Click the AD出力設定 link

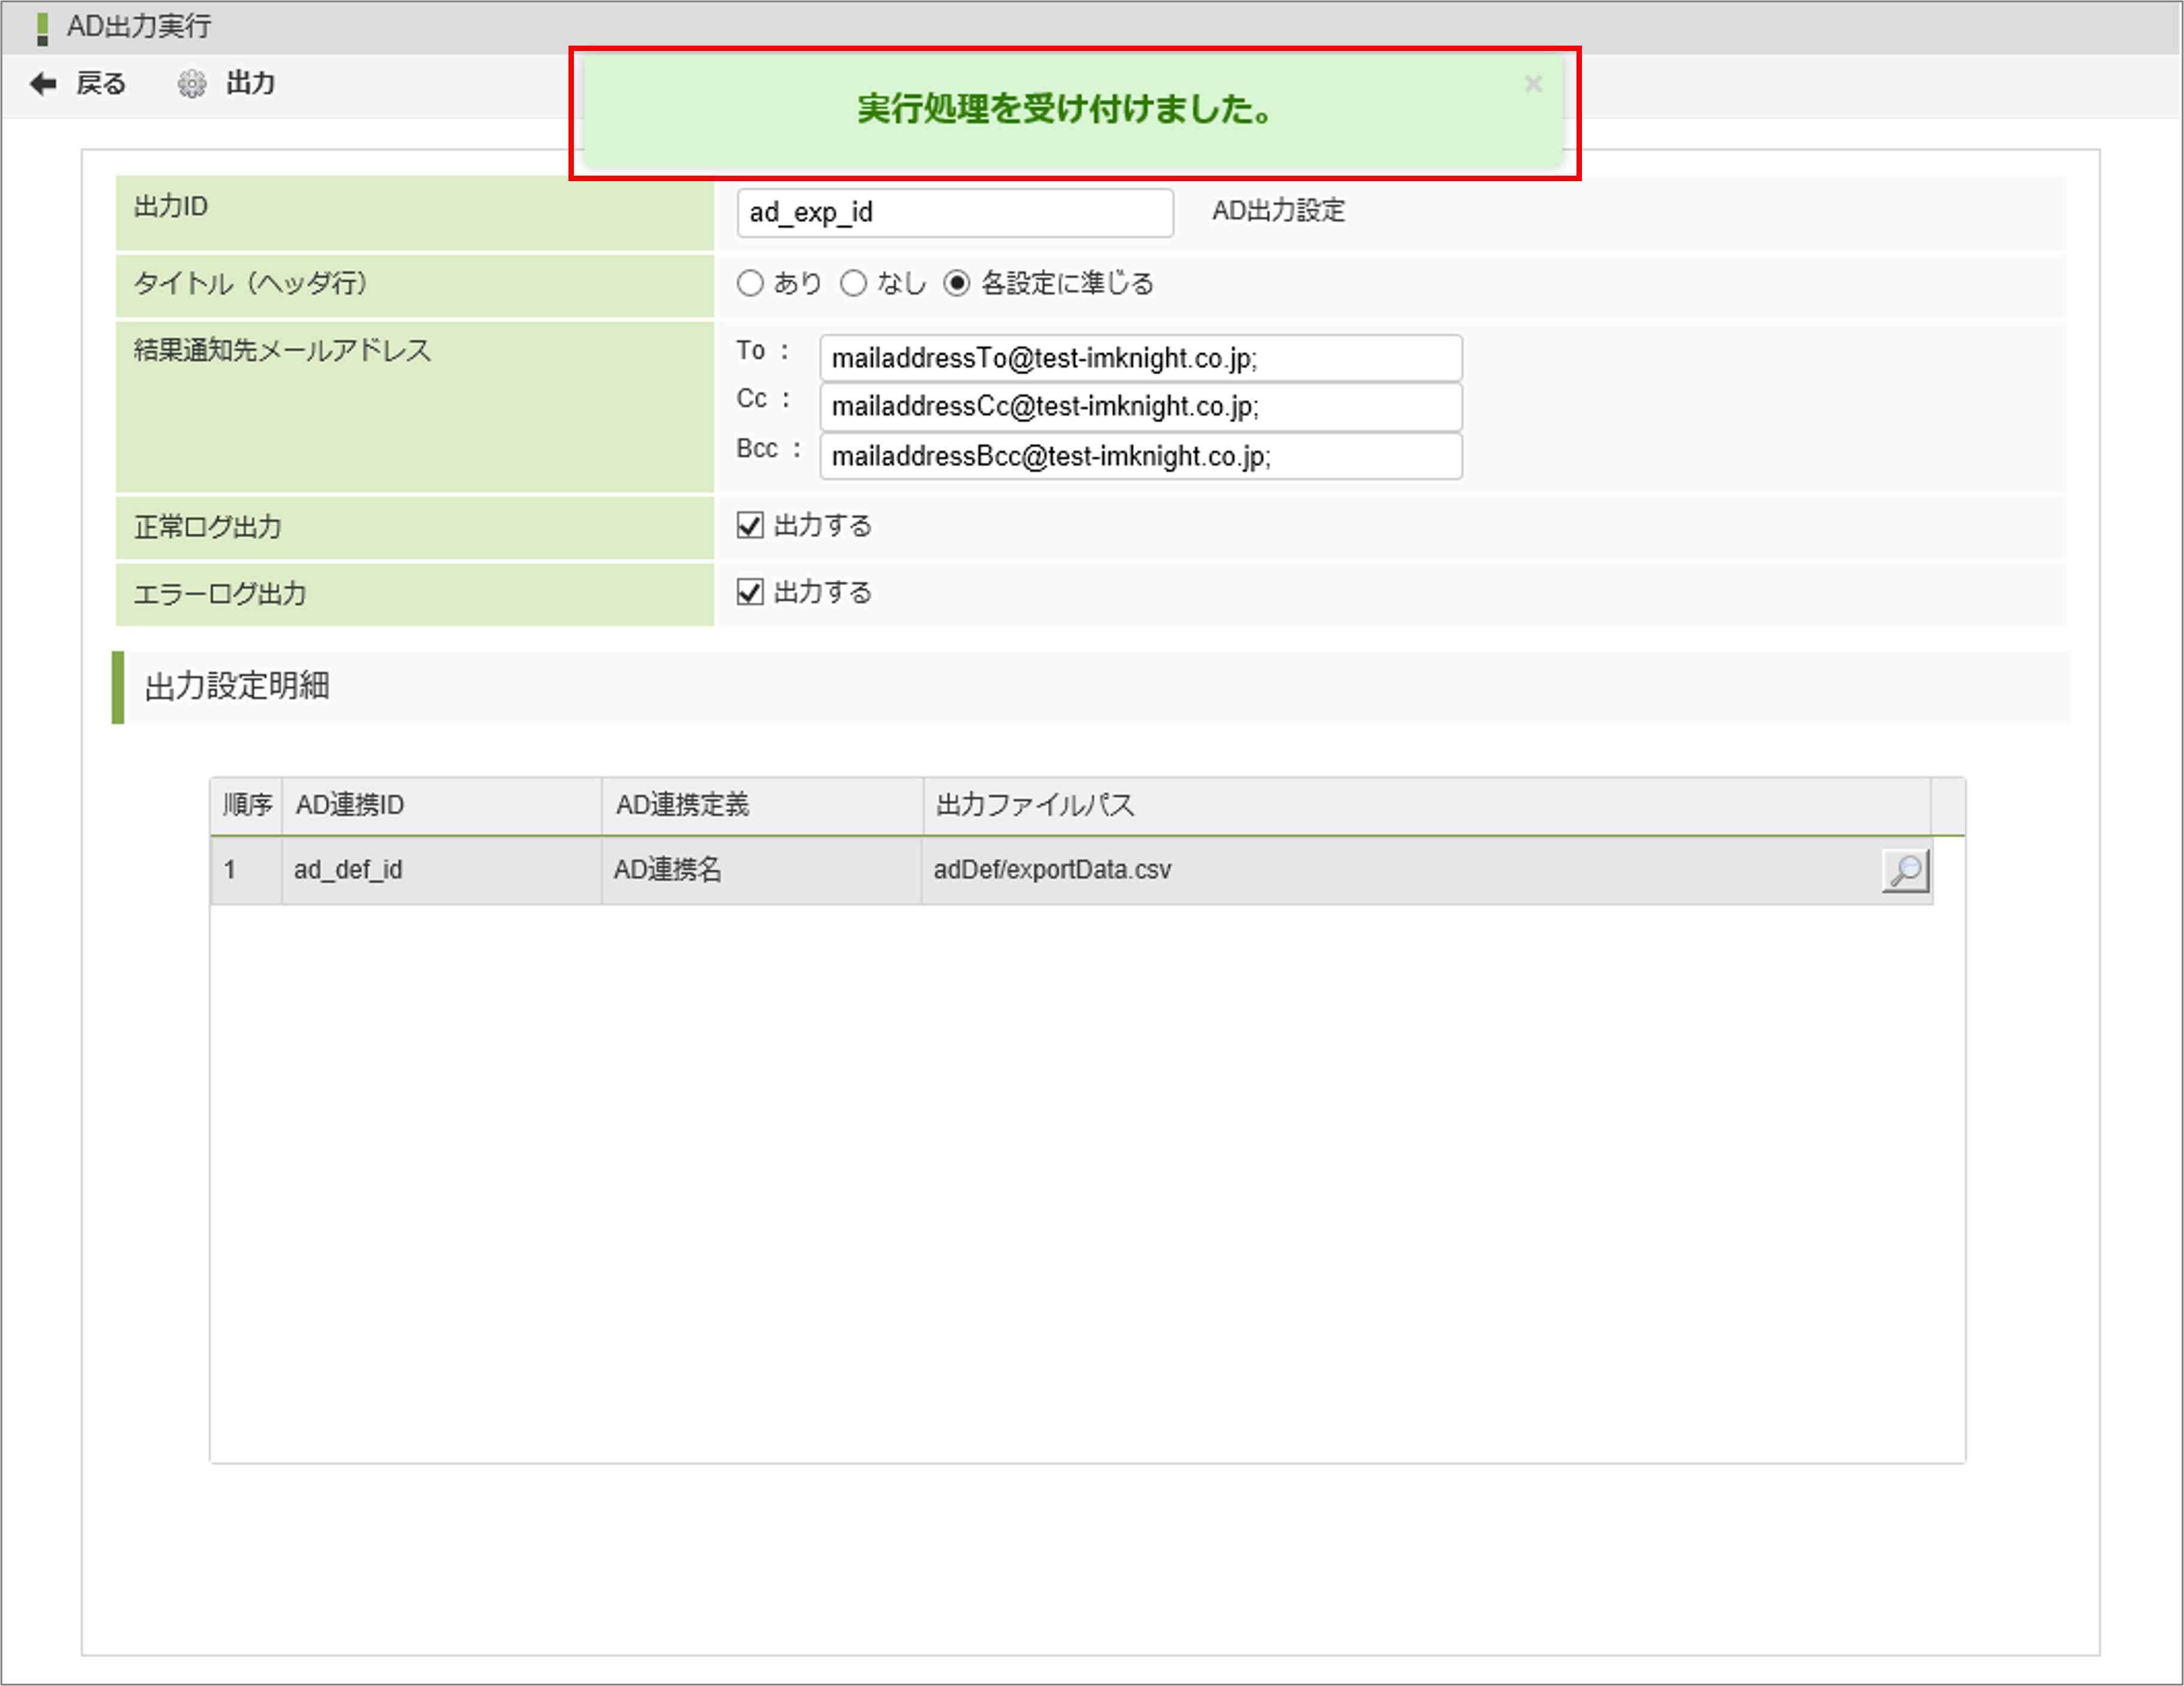coord(1280,211)
